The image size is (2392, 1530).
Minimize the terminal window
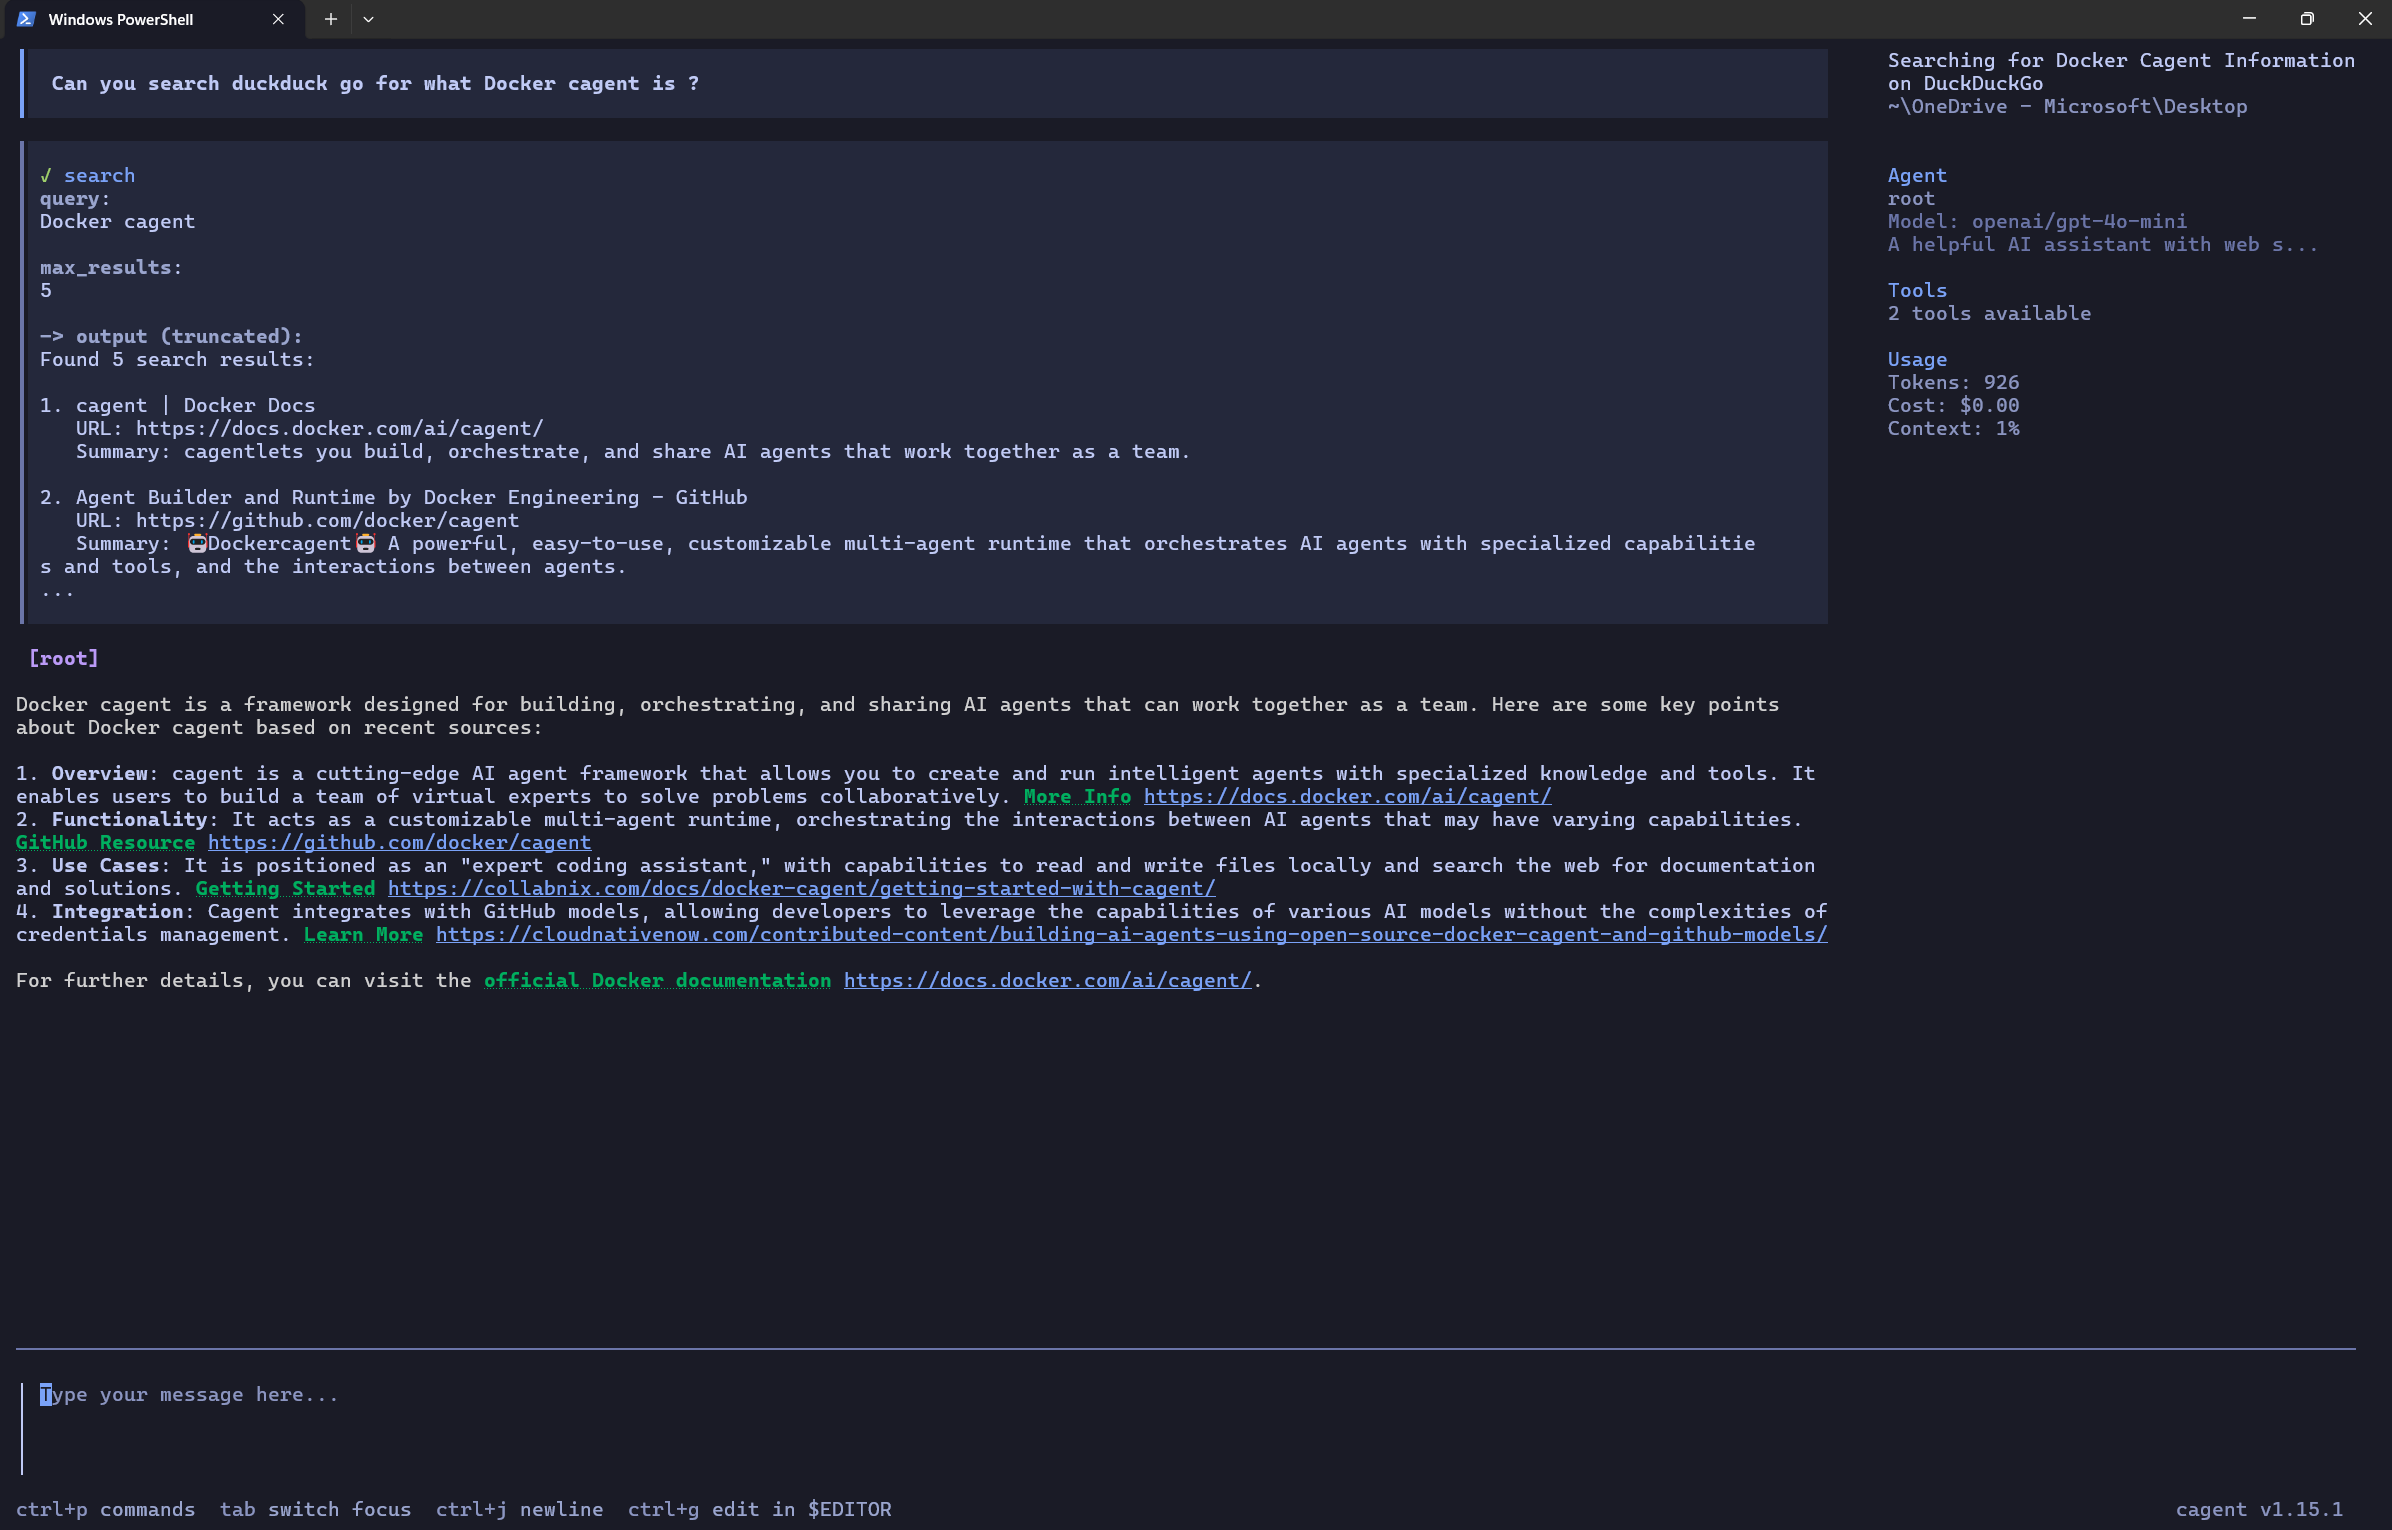point(2249,19)
